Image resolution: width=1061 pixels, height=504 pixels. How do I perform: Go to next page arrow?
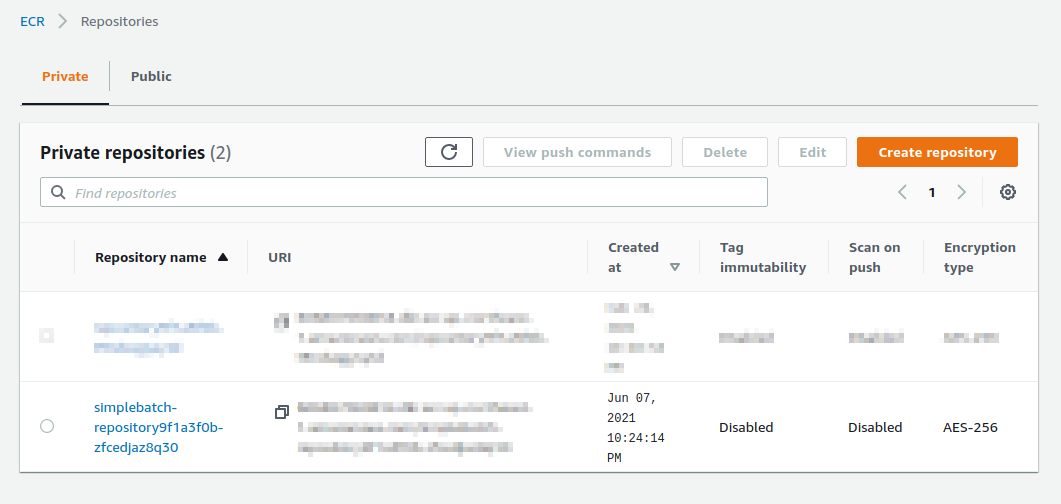(962, 192)
